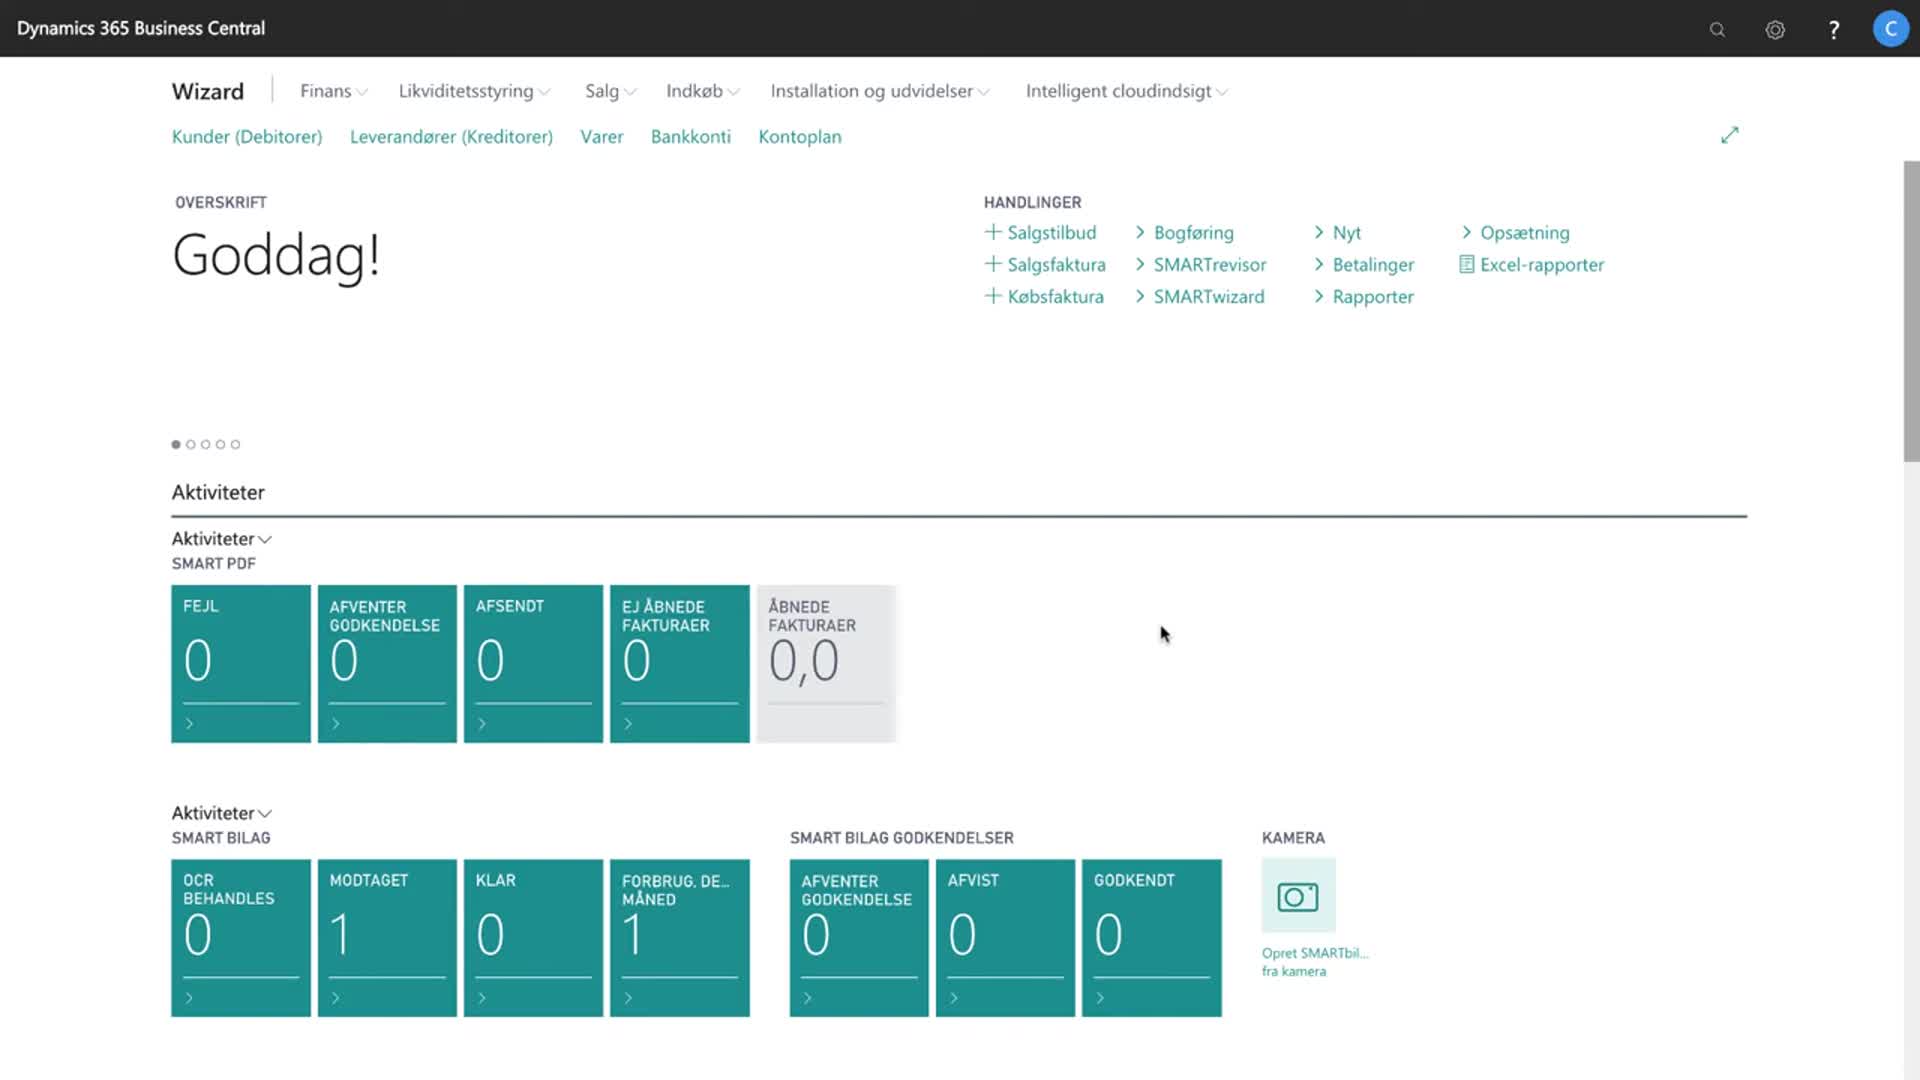
Task: Click the arrow in OCR BEHANDLES tile
Action: coord(189,997)
